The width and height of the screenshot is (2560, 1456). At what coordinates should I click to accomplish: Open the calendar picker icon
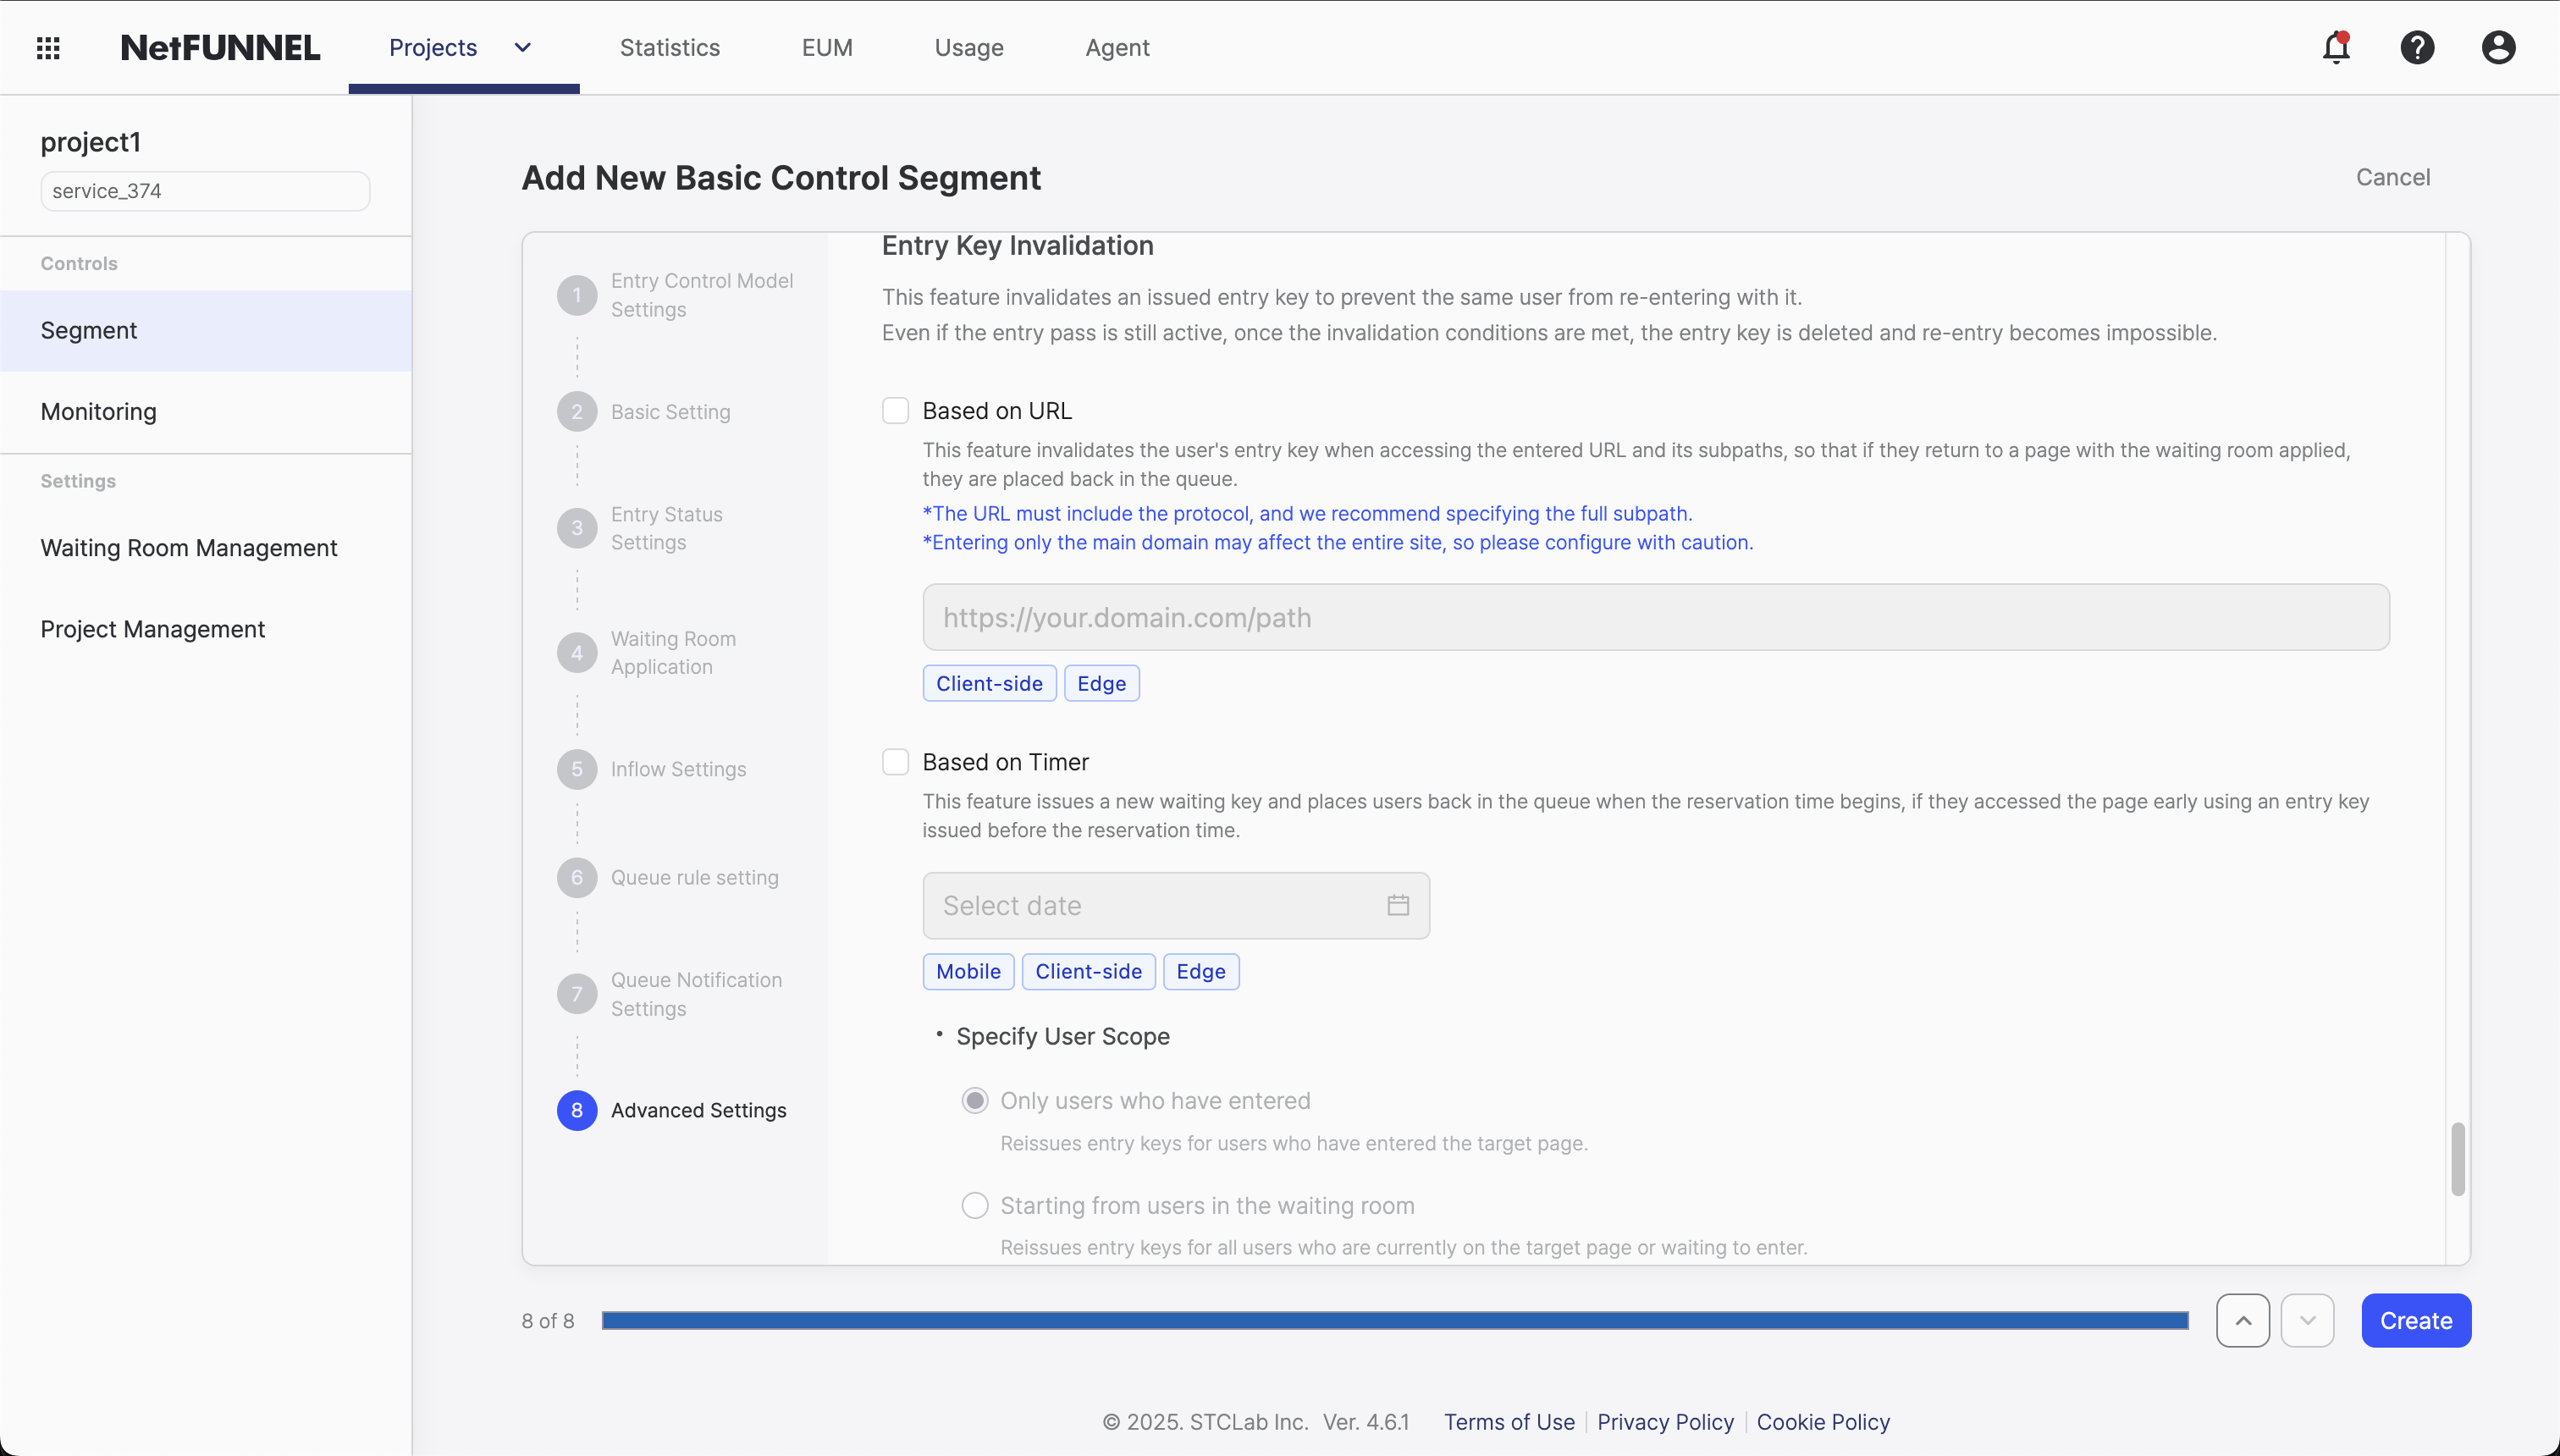[1397, 903]
